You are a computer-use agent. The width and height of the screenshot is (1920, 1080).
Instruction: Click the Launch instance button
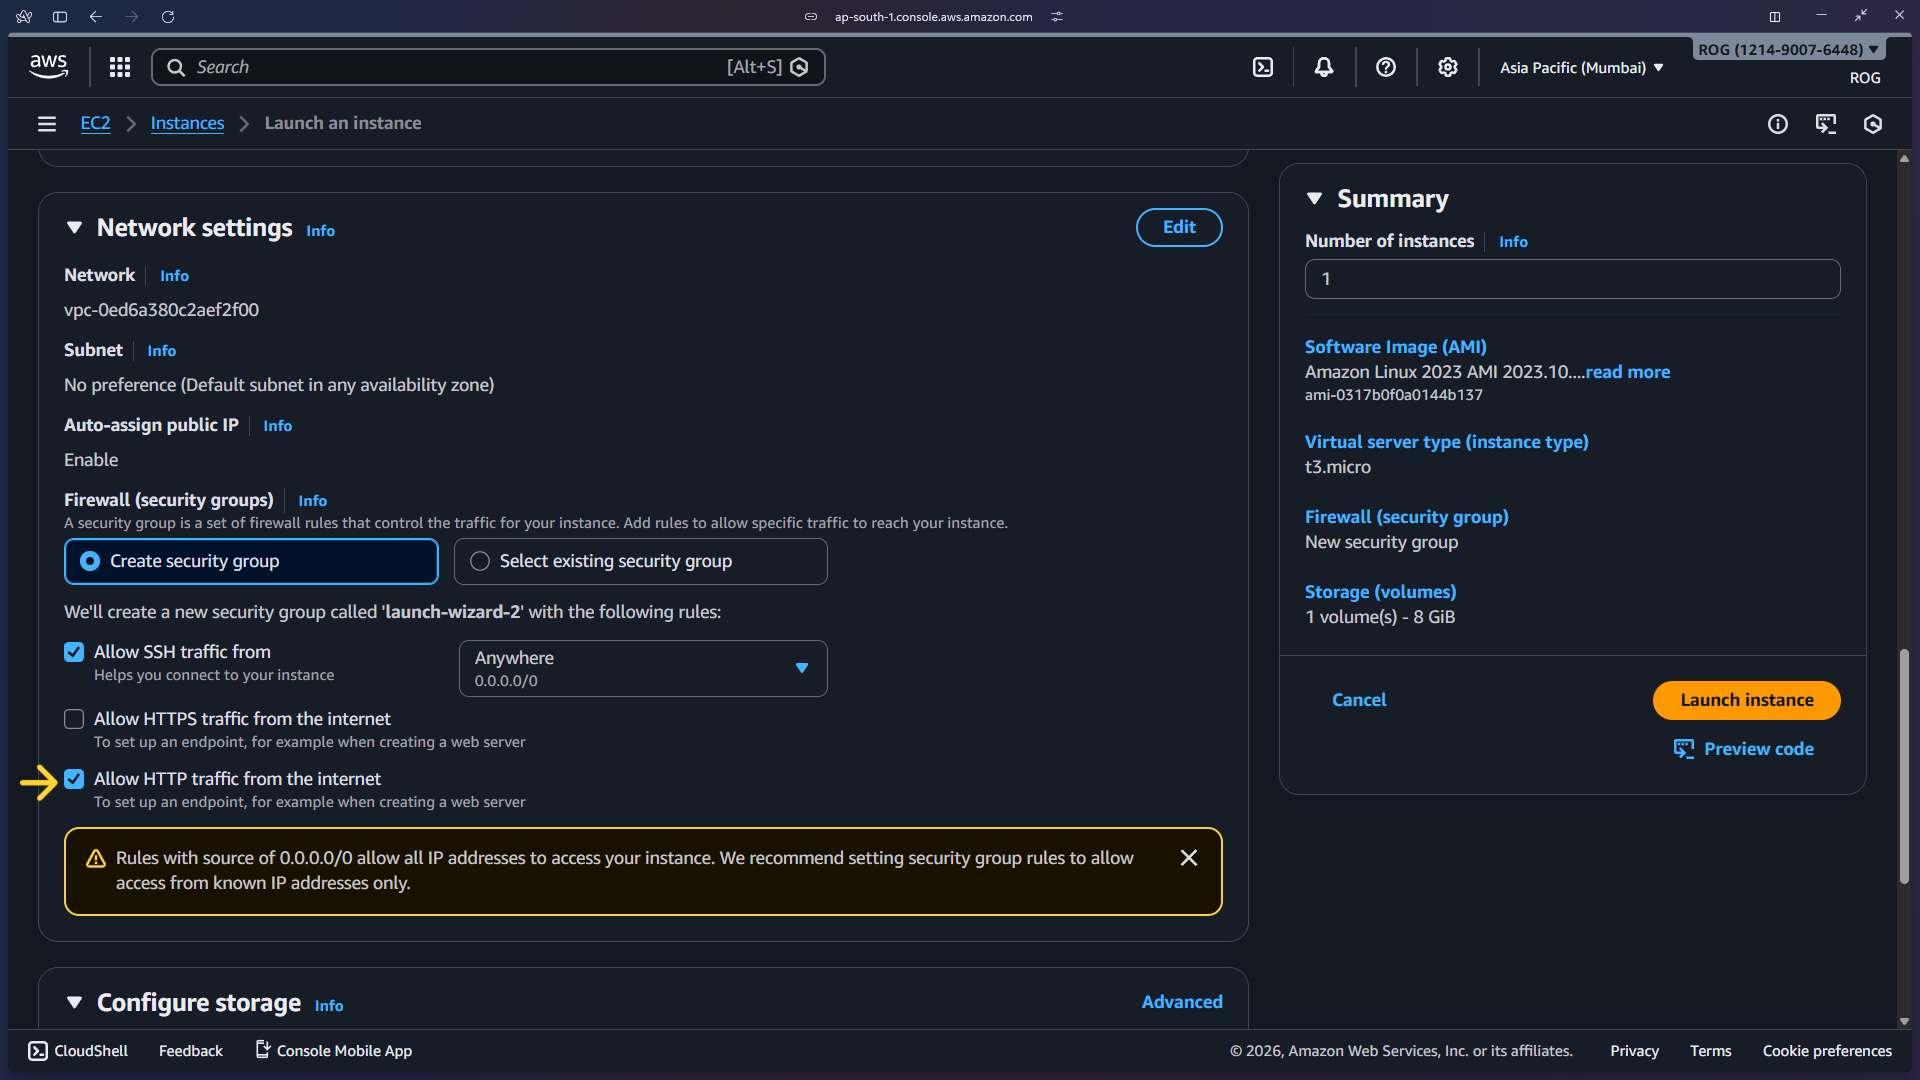[1746, 700]
